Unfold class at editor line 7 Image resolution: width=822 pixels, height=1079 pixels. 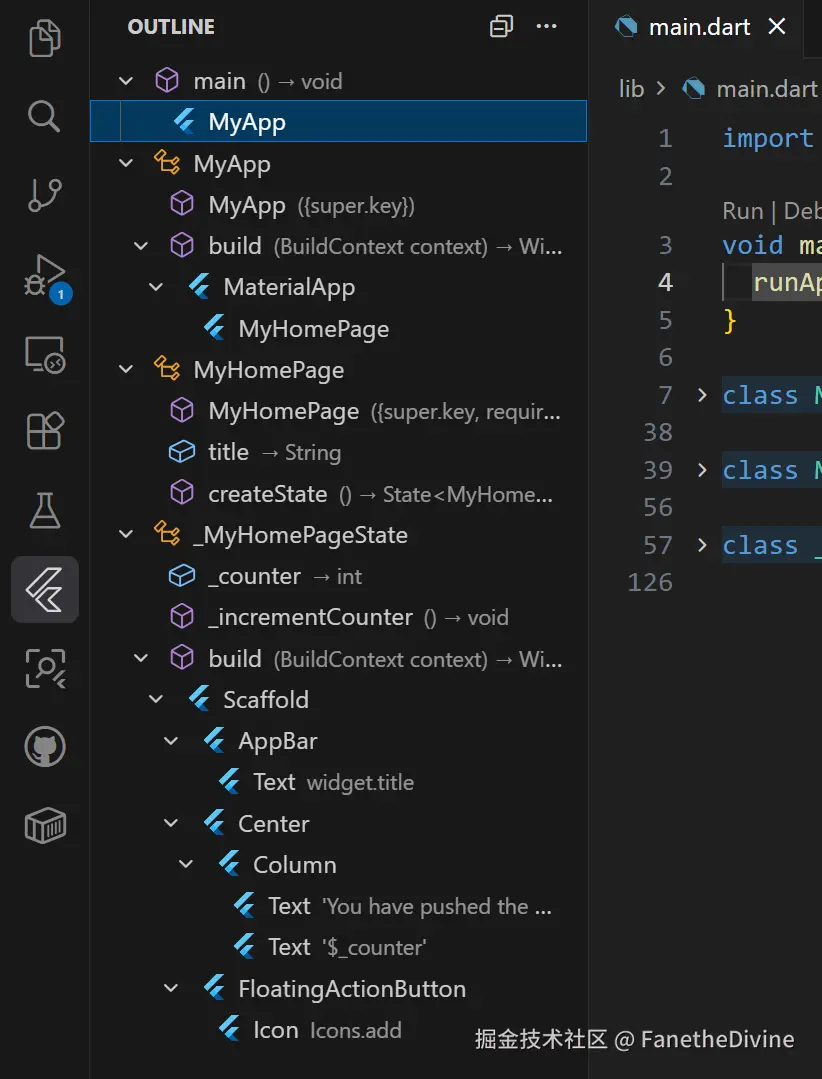[x=702, y=395]
